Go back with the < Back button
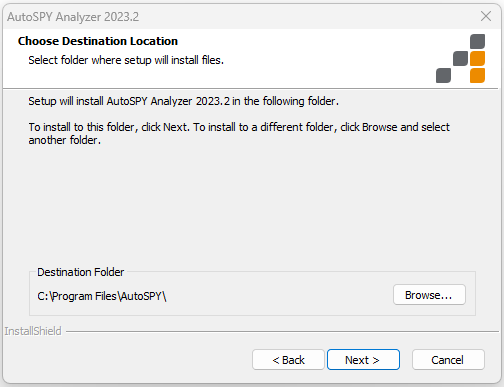Screen dimensions: 504x387 point(288,360)
